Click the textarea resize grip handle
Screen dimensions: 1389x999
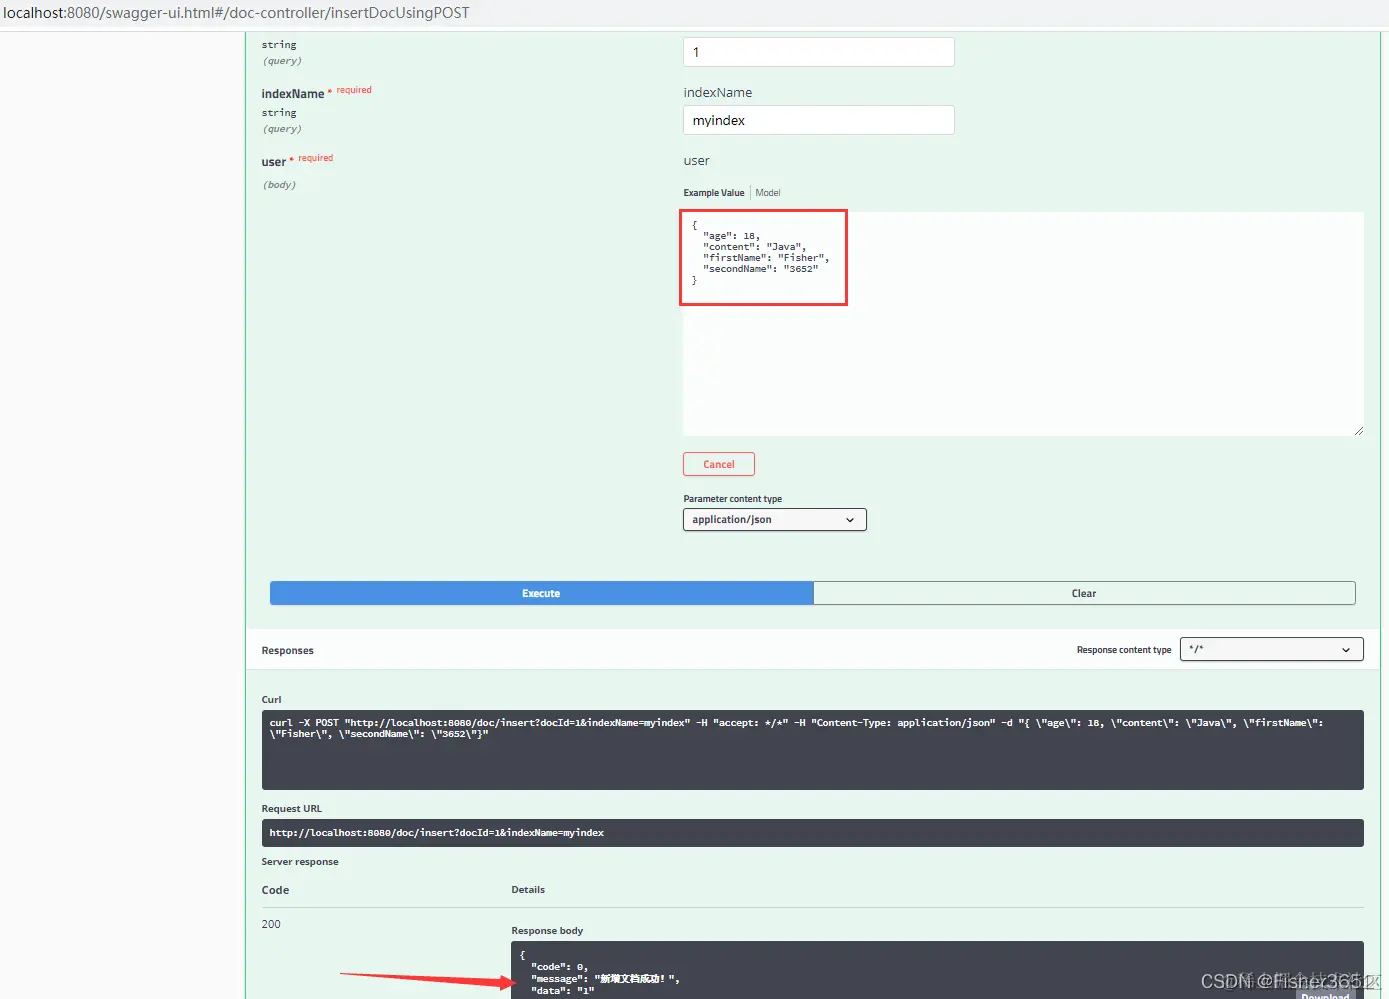(1358, 431)
